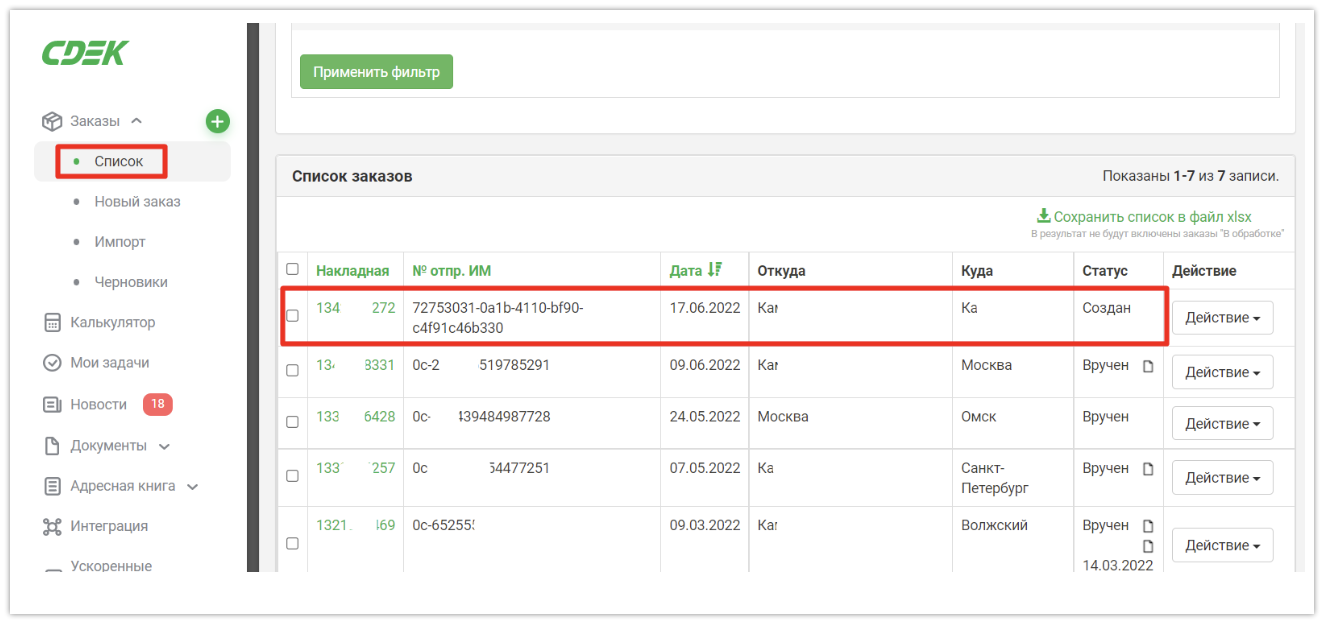Click the green plus new order icon

[217, 121]
